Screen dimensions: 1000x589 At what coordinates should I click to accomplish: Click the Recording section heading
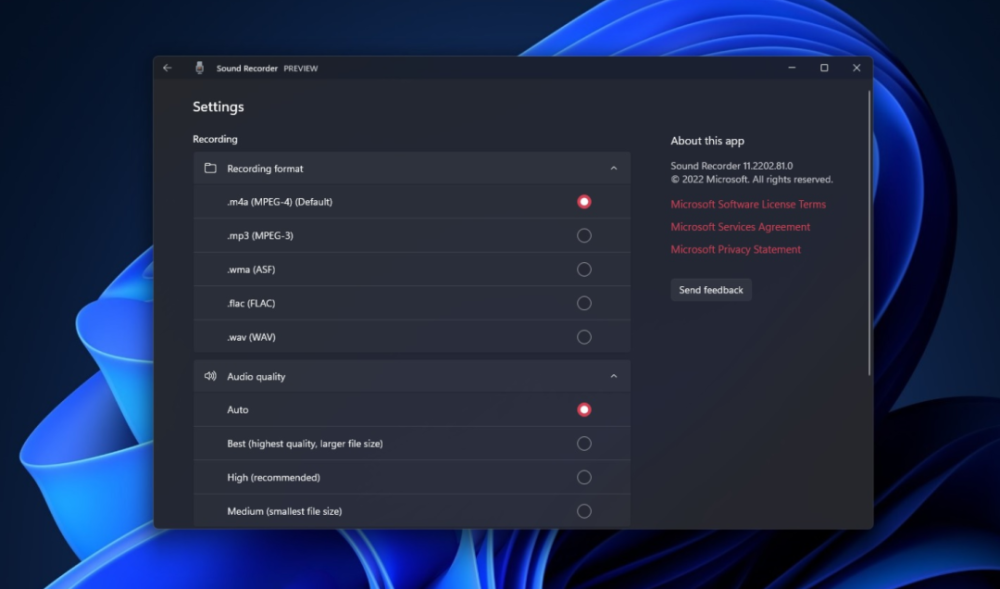coord(215,139)
